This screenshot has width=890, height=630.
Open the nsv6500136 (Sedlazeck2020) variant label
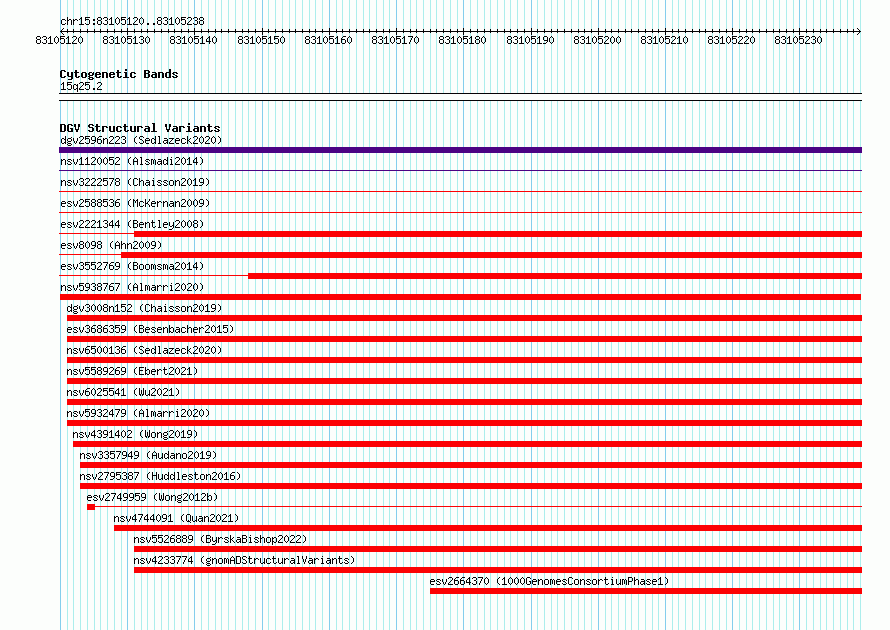[144, 350]
